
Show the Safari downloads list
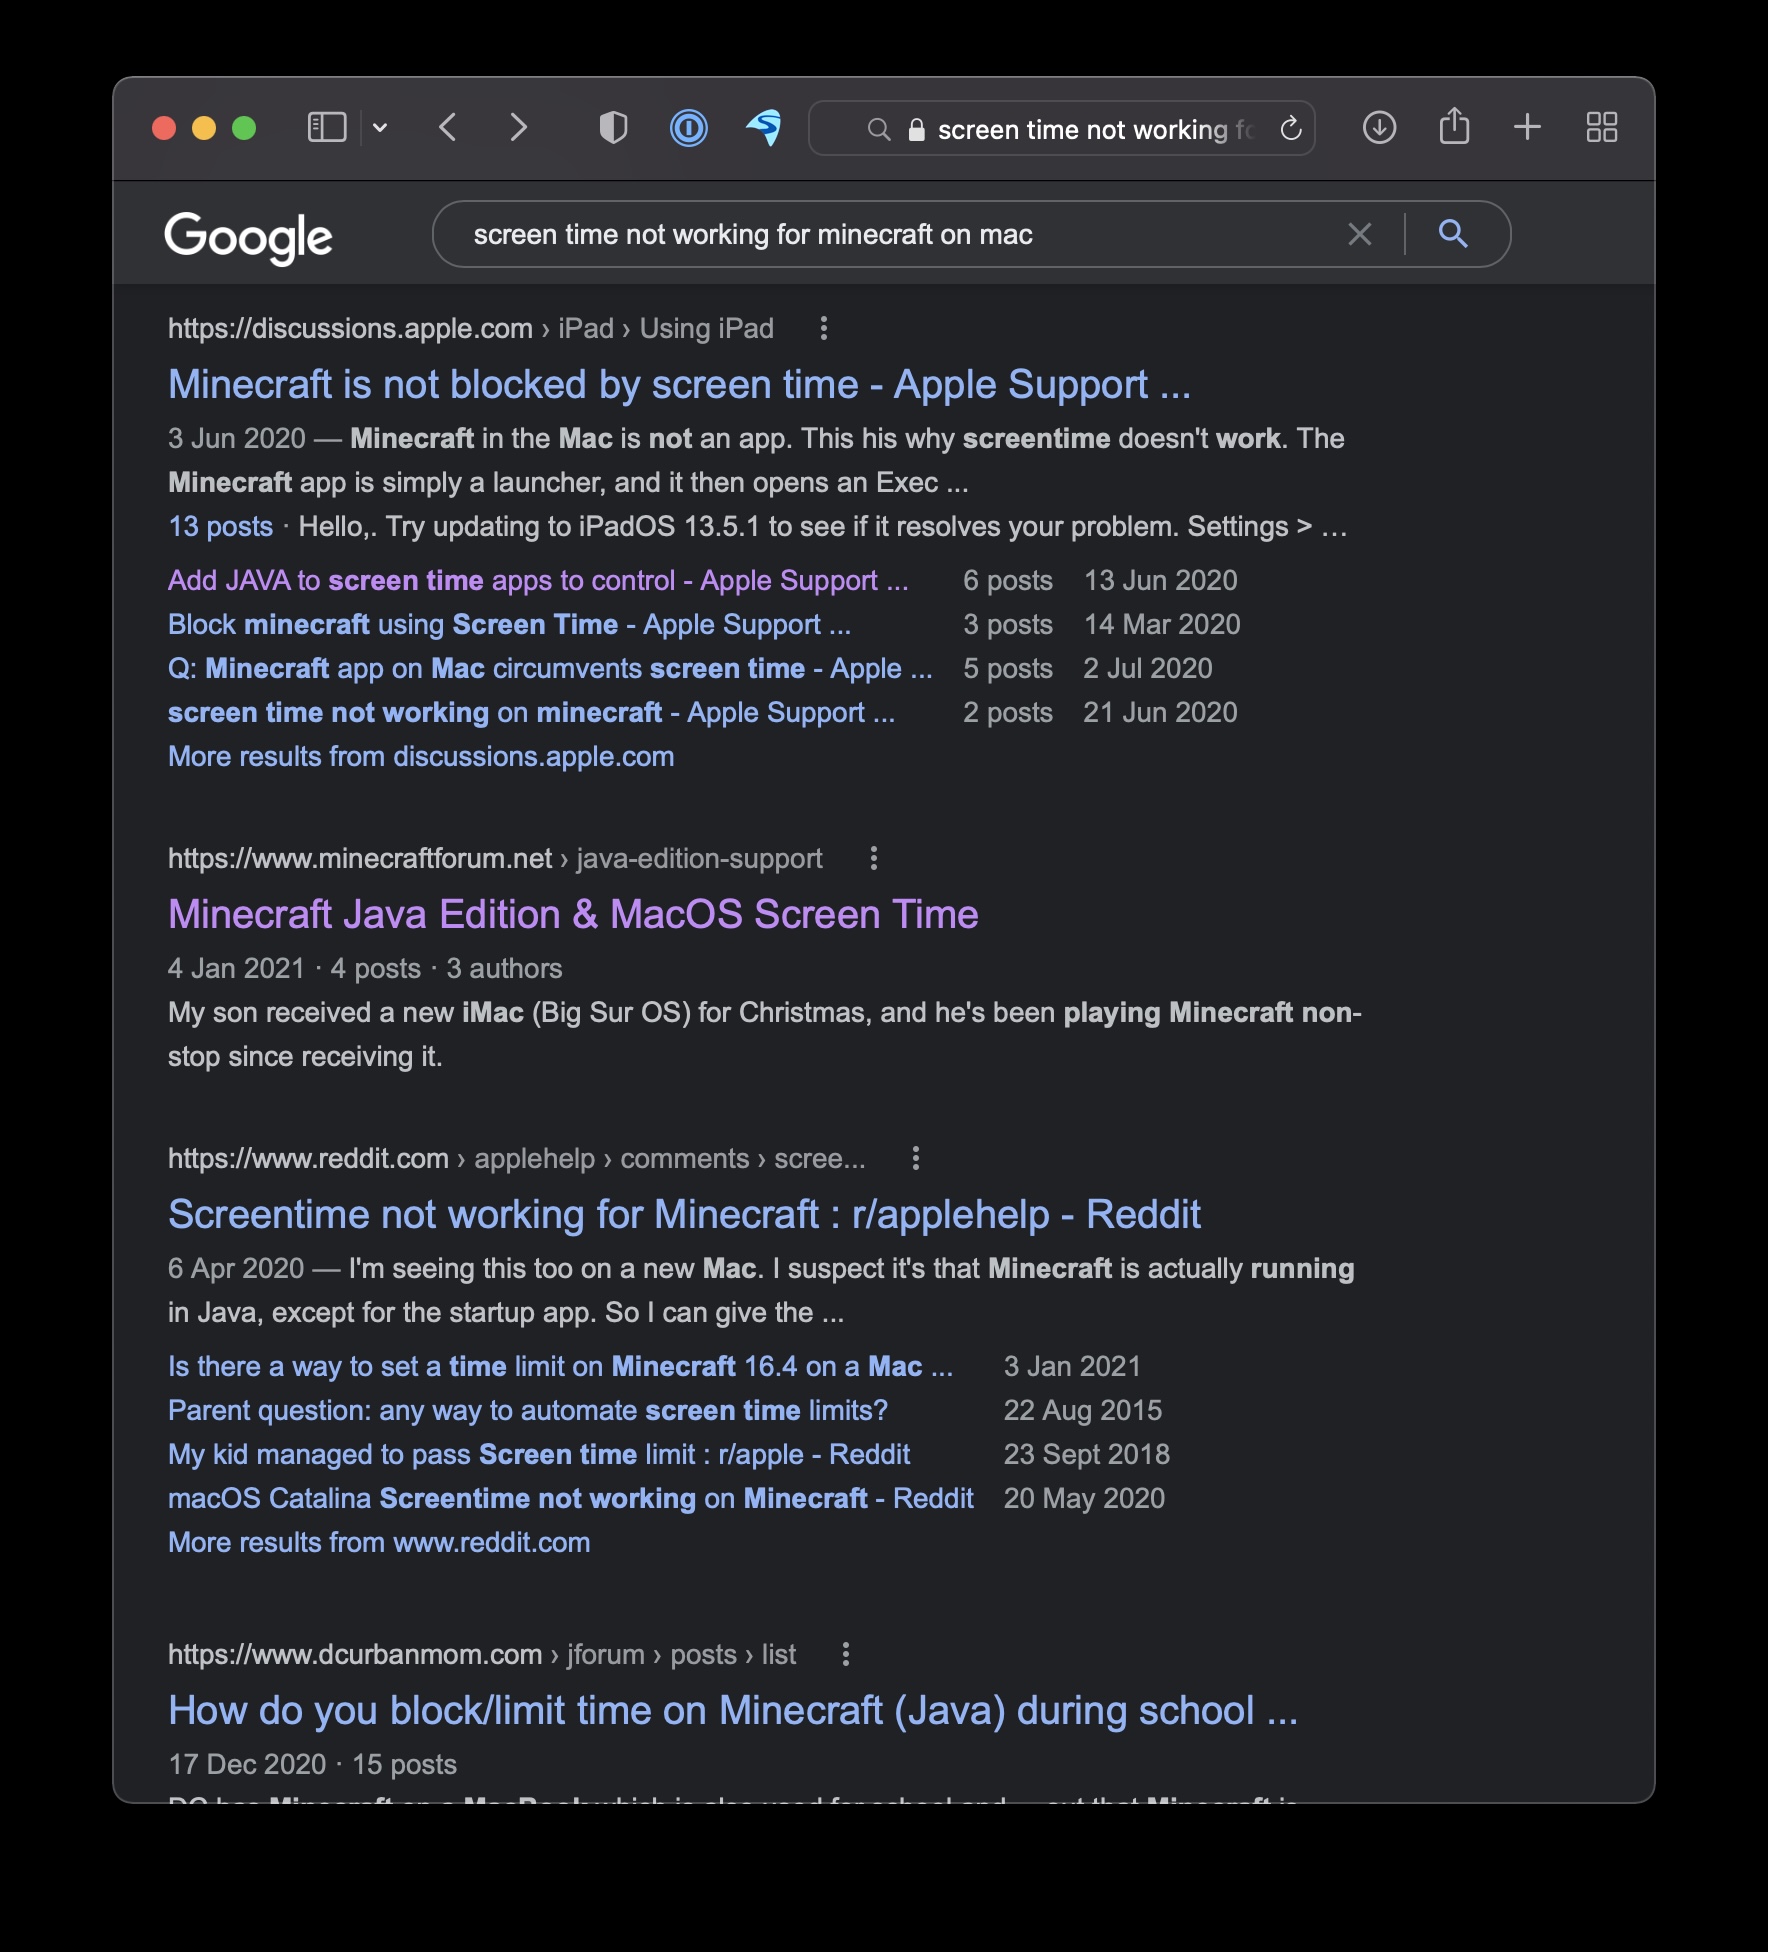1379,128
